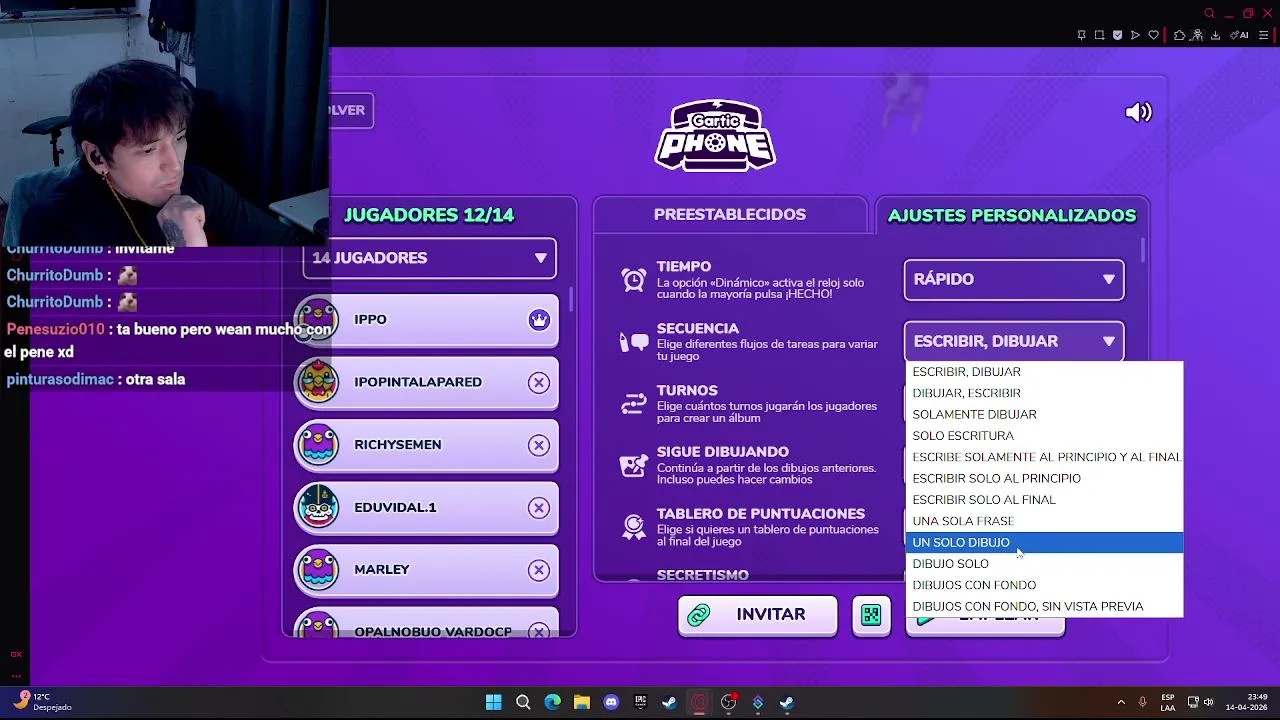The width and height of the screenshot is (1280, 720).
Task: Pick the DIBUJO SOLO option
Action: pyautogui.click(x=1044, y=564)
